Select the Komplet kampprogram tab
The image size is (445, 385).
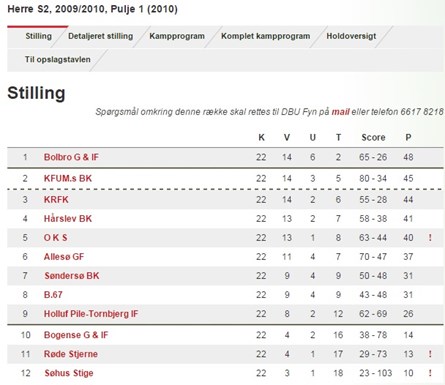click(265, 36)
